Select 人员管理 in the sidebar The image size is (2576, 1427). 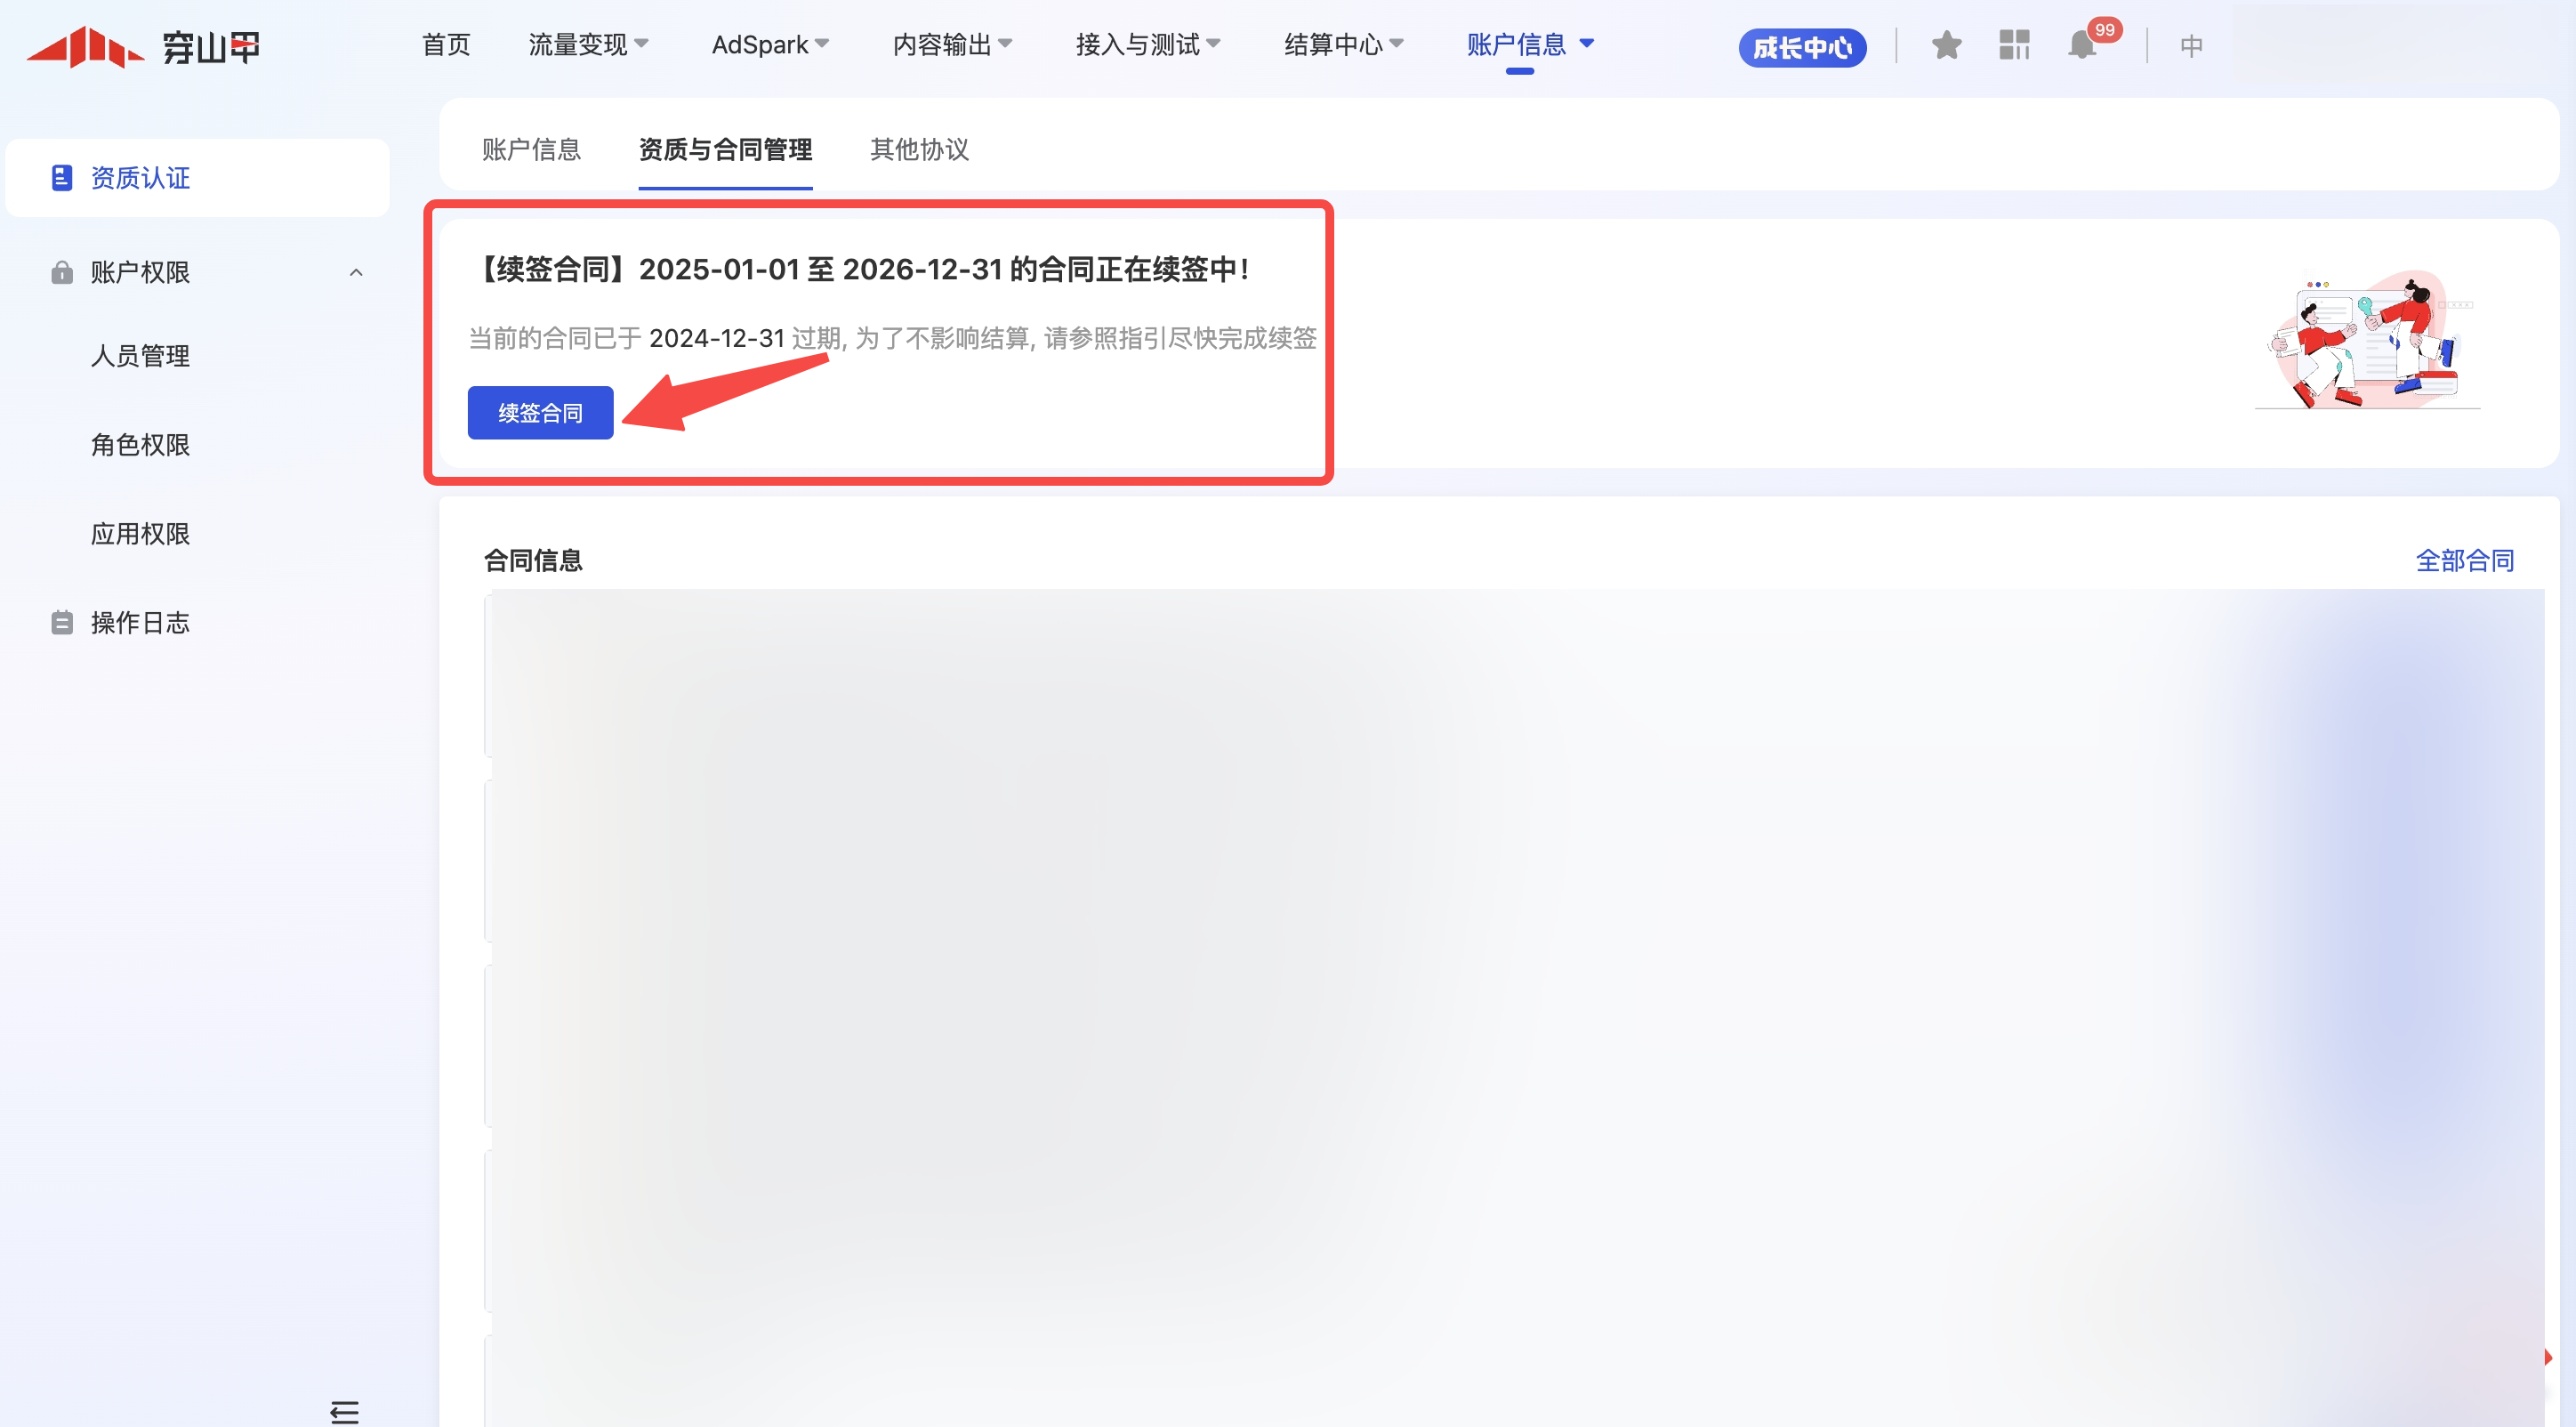click(140, 356)
